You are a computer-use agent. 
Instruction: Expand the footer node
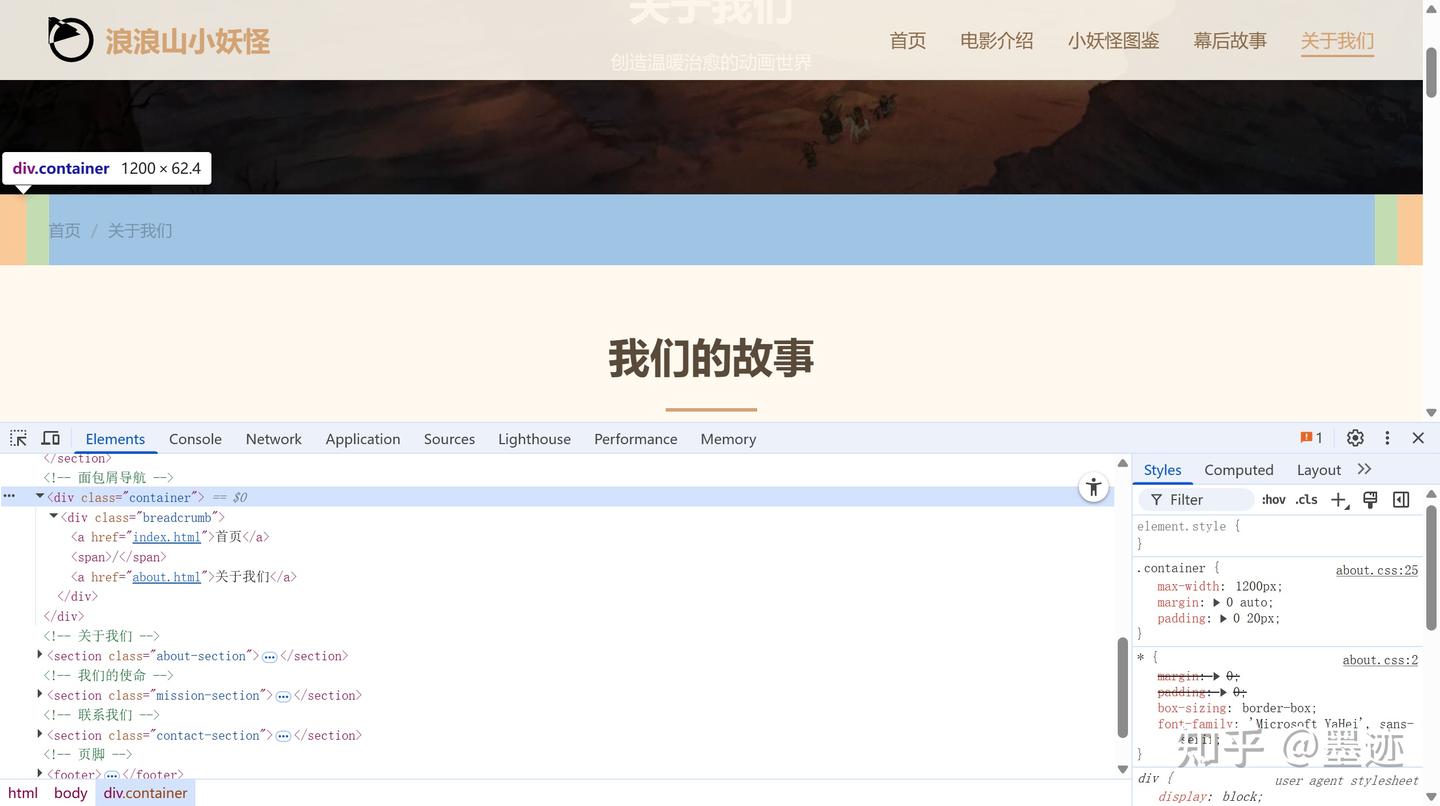pyautogui.click(x=40, y=773)
